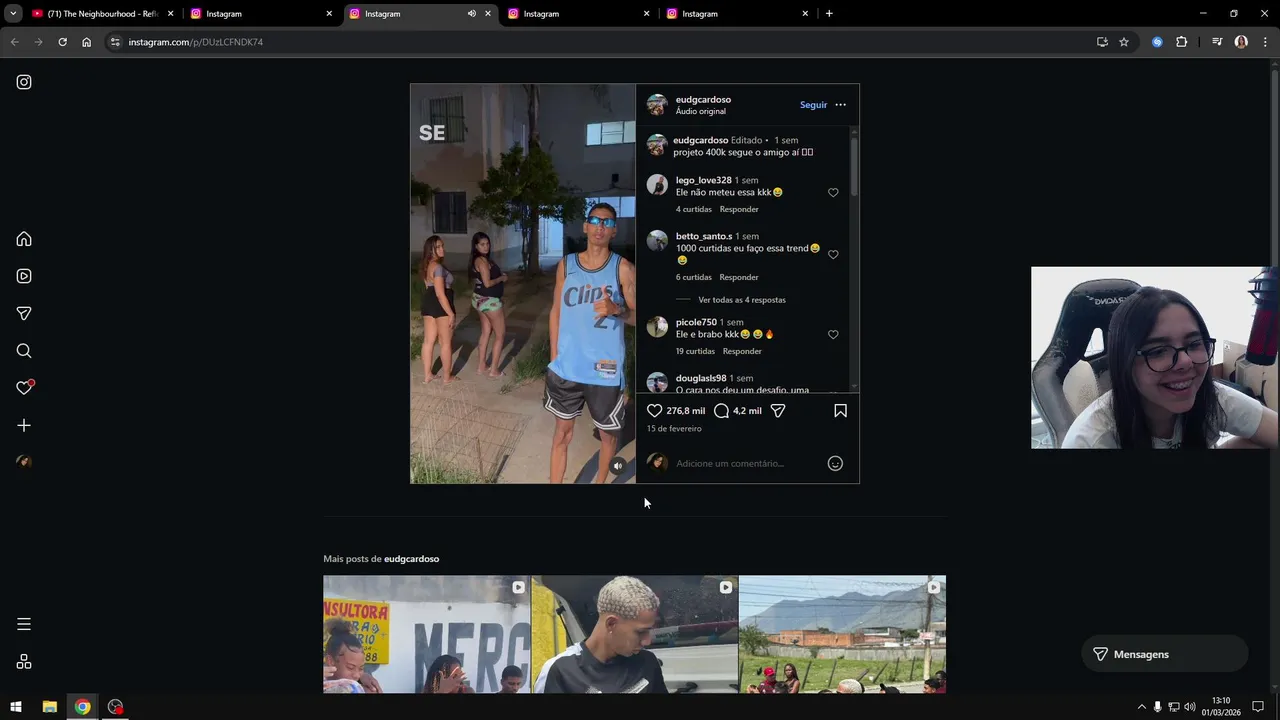This screenshot has height=720, width=1280.
Task: Open comments bubble icon on post
Action: point(721,411)
